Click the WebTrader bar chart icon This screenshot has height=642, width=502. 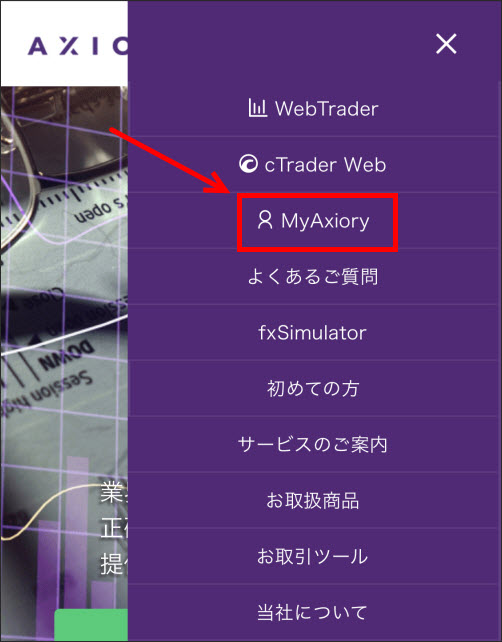coord(258,109)
